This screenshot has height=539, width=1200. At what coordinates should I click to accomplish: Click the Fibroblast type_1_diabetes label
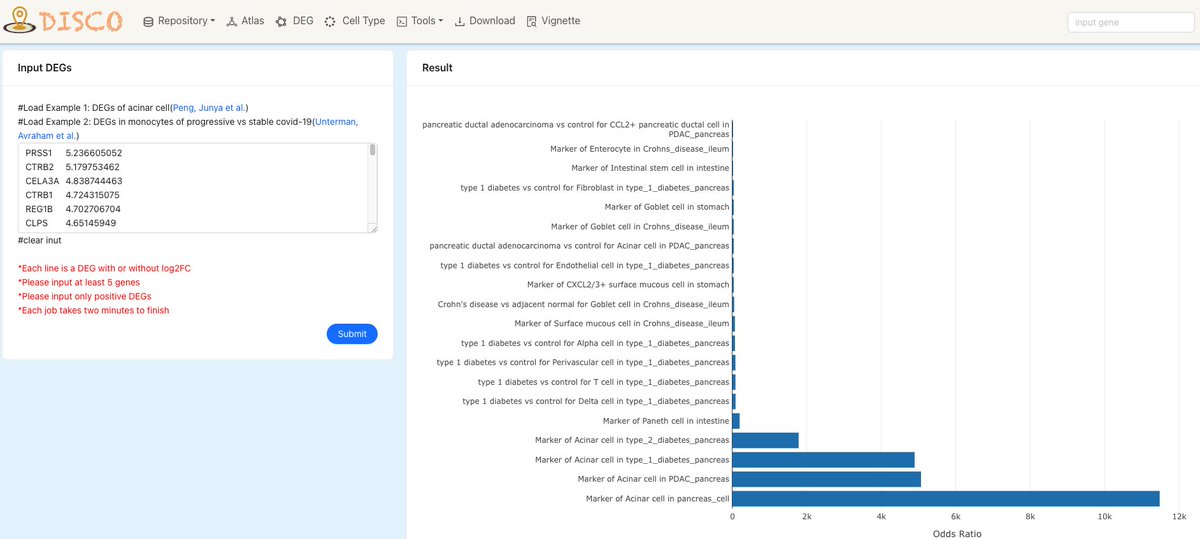pos(595,188)
